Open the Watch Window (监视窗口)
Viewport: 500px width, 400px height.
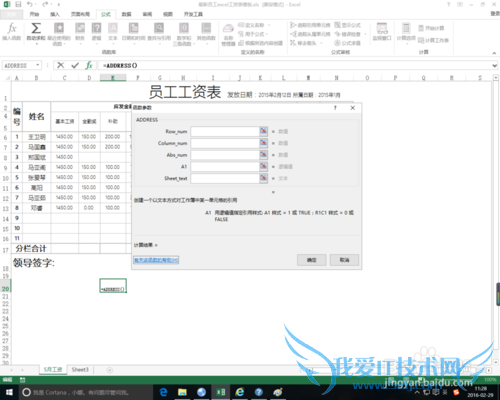[382, 31]
